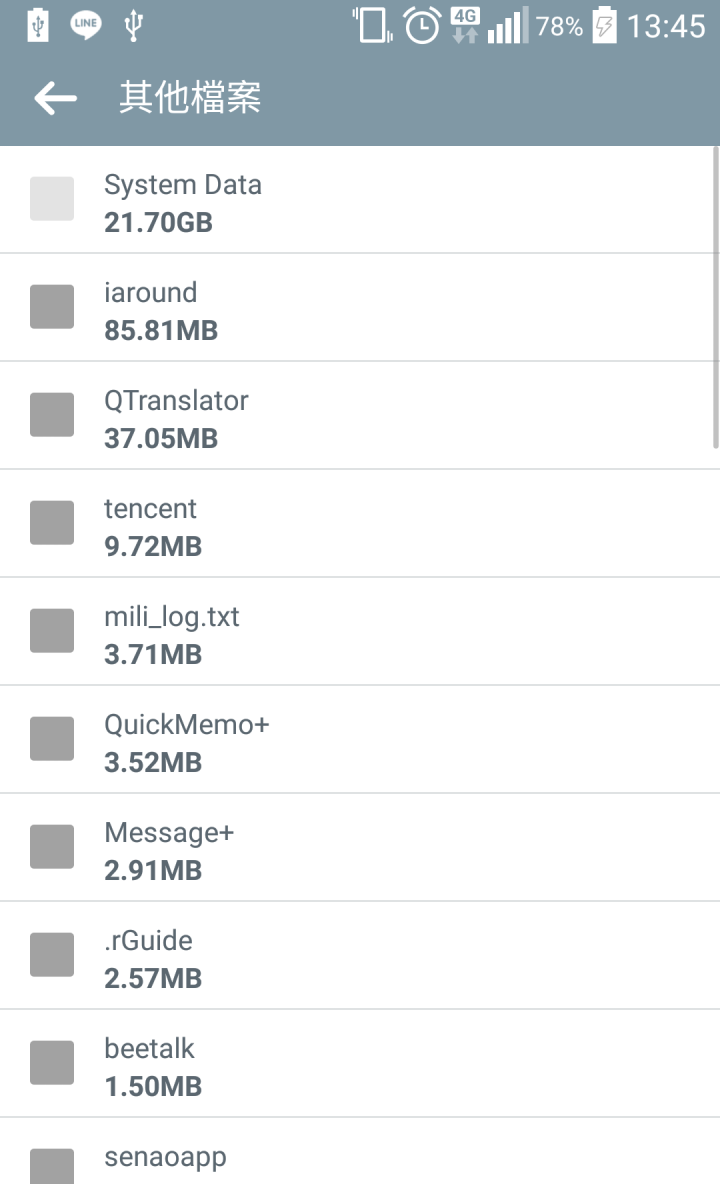
Task: Tap the 其他檔案 page title
Action: pyautogui.click(x=190, y=97)
